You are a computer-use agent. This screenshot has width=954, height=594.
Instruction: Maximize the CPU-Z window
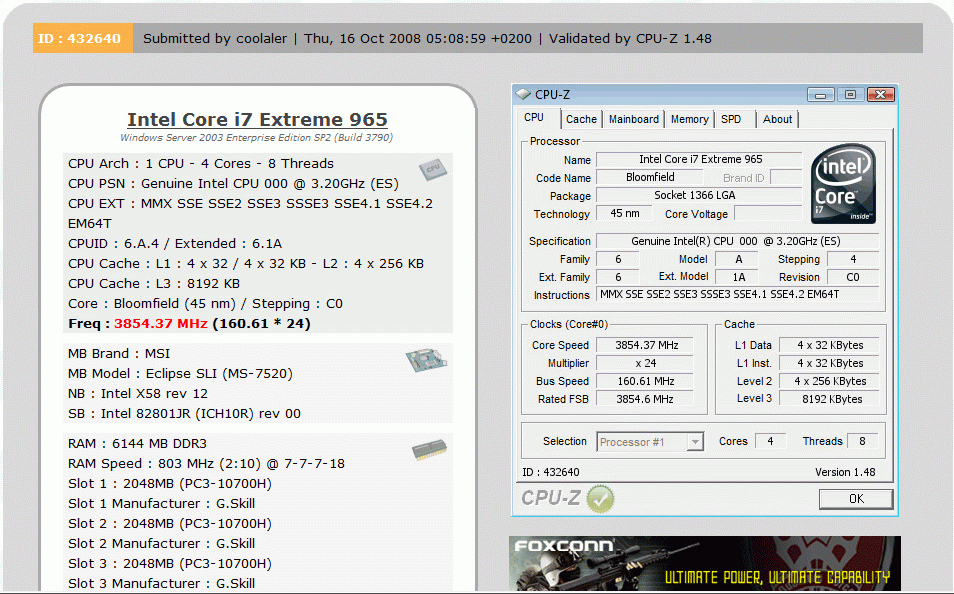click(851, 95)
